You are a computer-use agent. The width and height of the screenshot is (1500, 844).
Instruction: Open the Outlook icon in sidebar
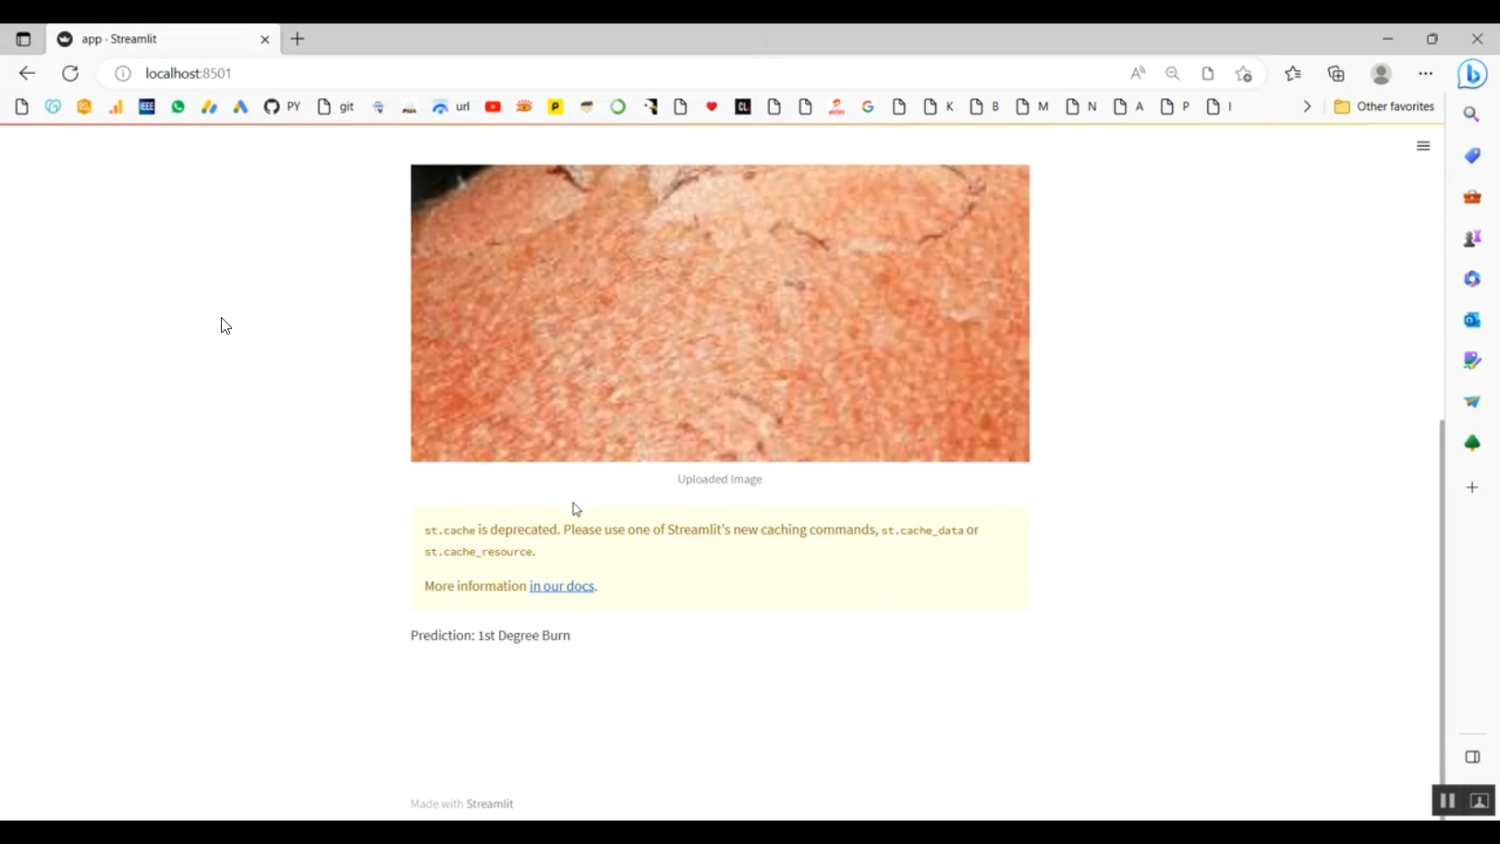click(1472, 320)
